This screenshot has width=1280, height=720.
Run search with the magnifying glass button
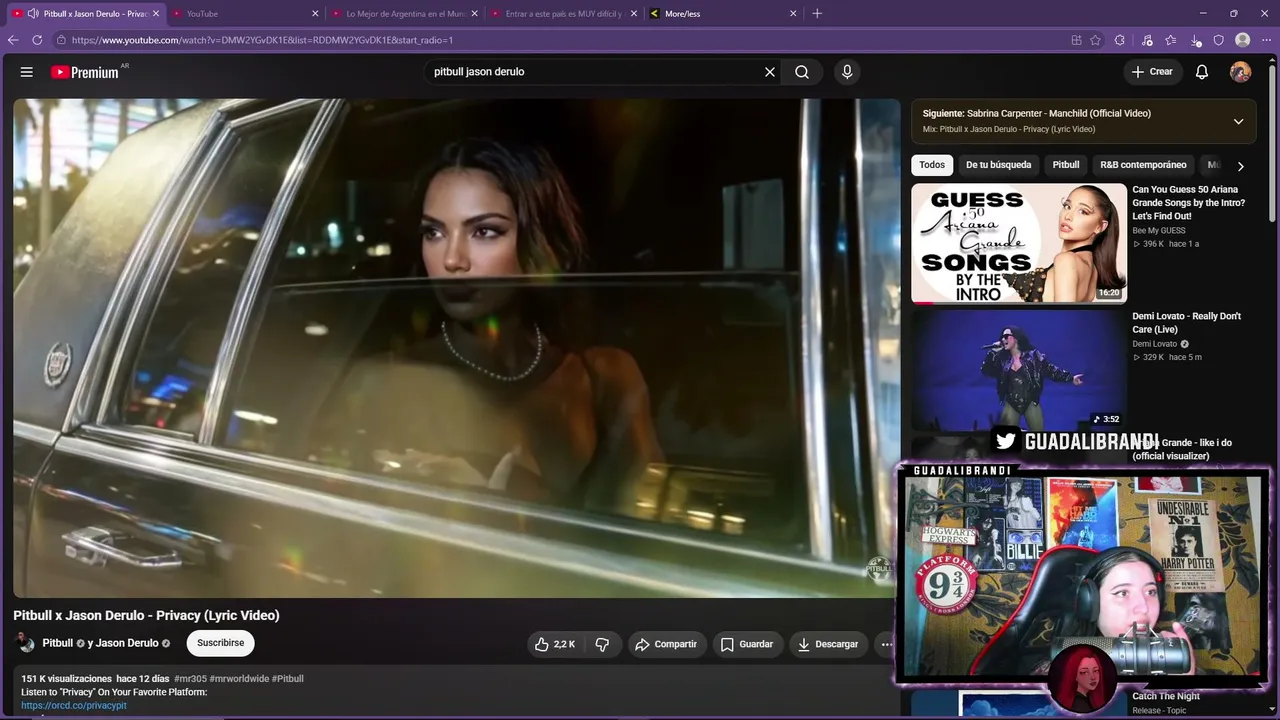click(802, 72)
